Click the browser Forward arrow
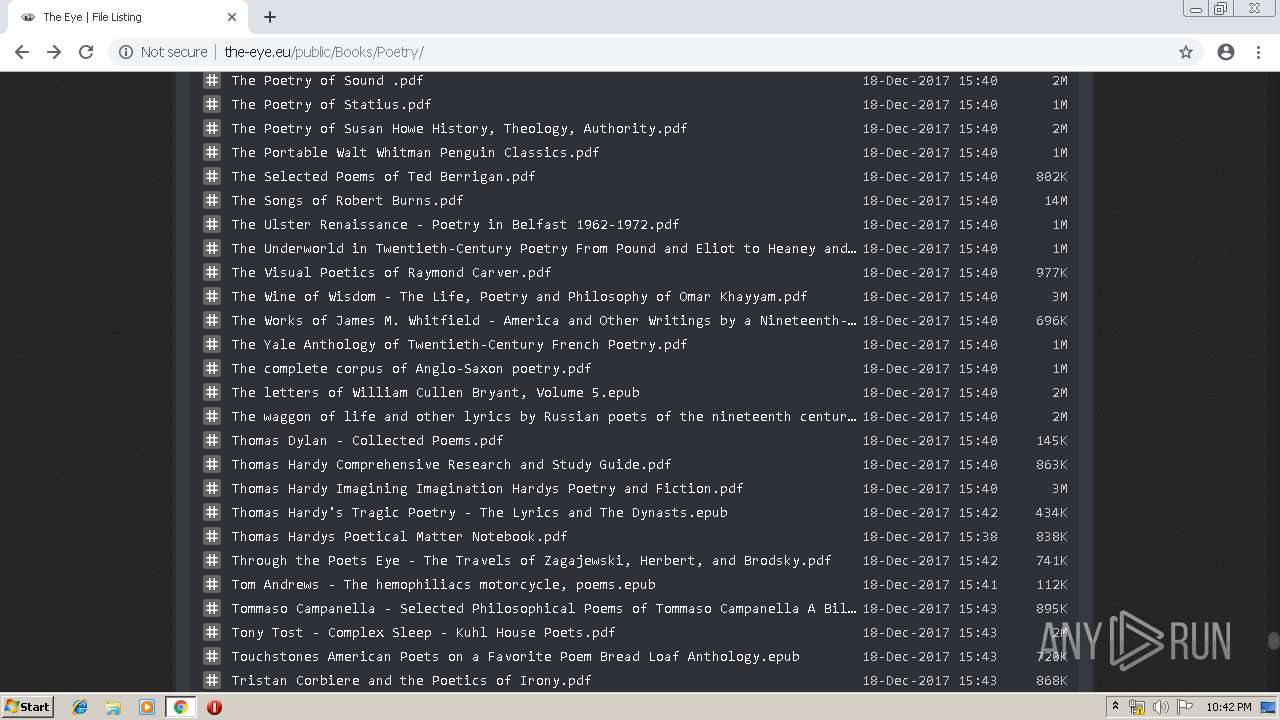 (54, 52)
